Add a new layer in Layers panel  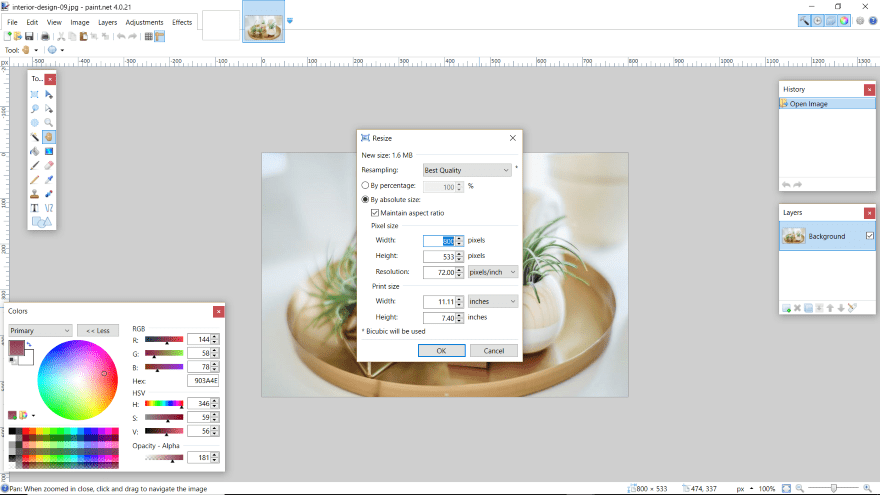pos(787,307)
